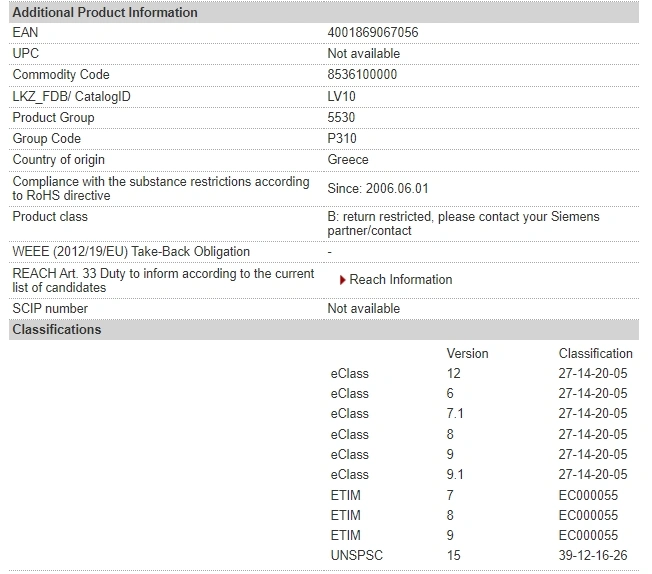This screenshot has height=574, width=652.
Task: Select the ETIM version 7 code EC000055
Action: tap(588, 495)
